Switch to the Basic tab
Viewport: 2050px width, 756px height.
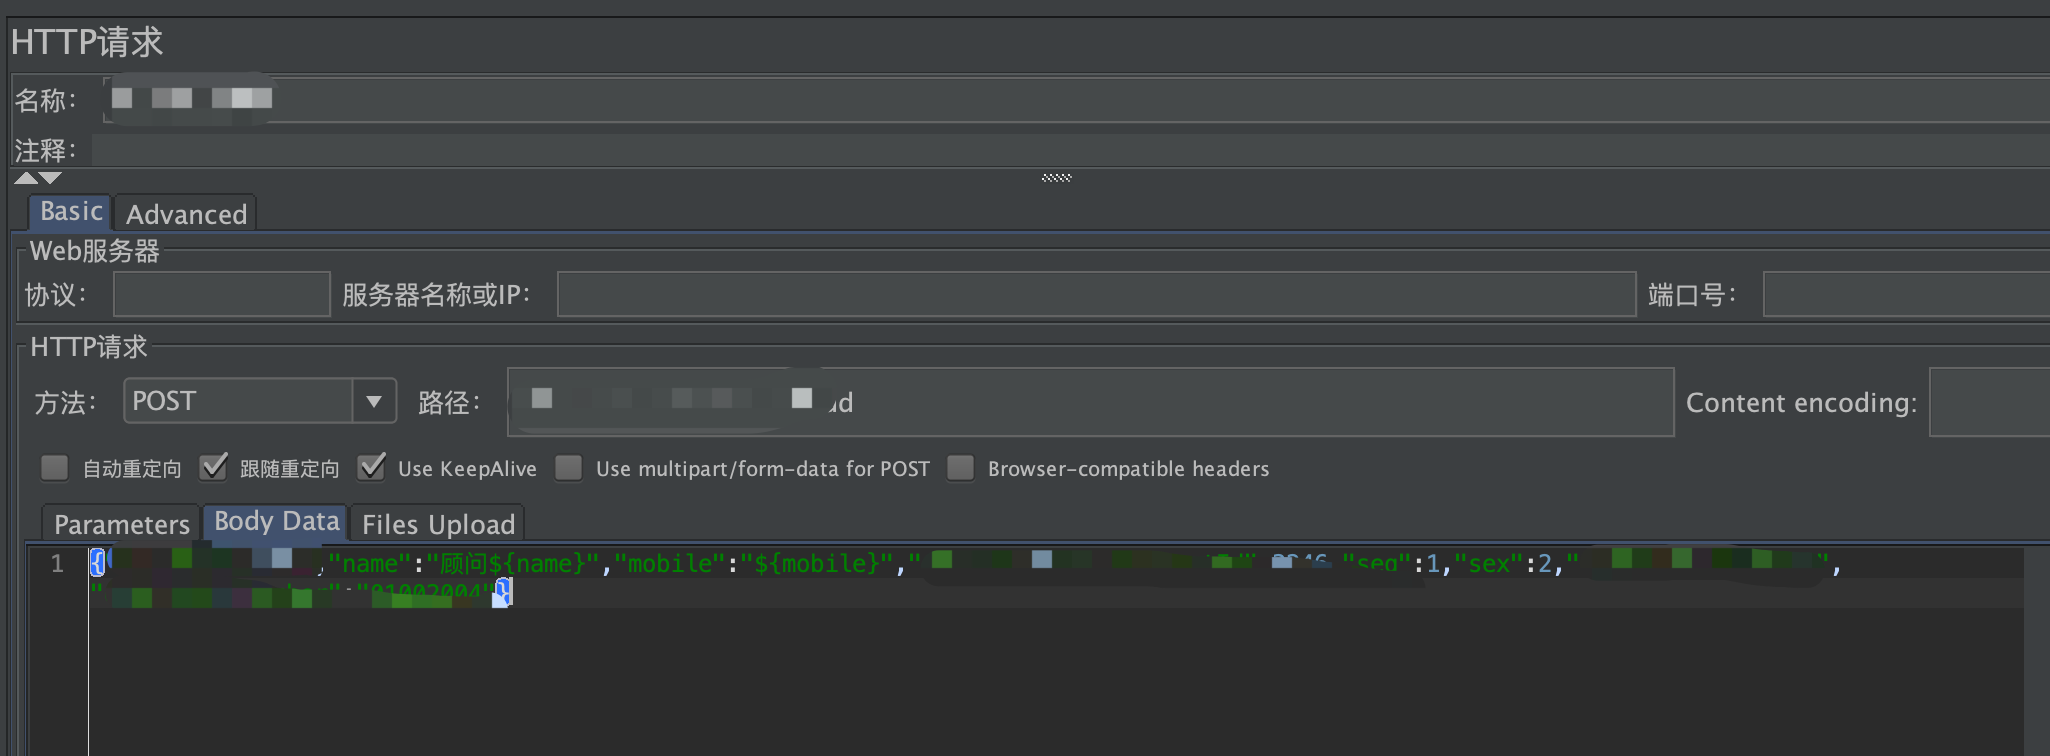[70, 212]
